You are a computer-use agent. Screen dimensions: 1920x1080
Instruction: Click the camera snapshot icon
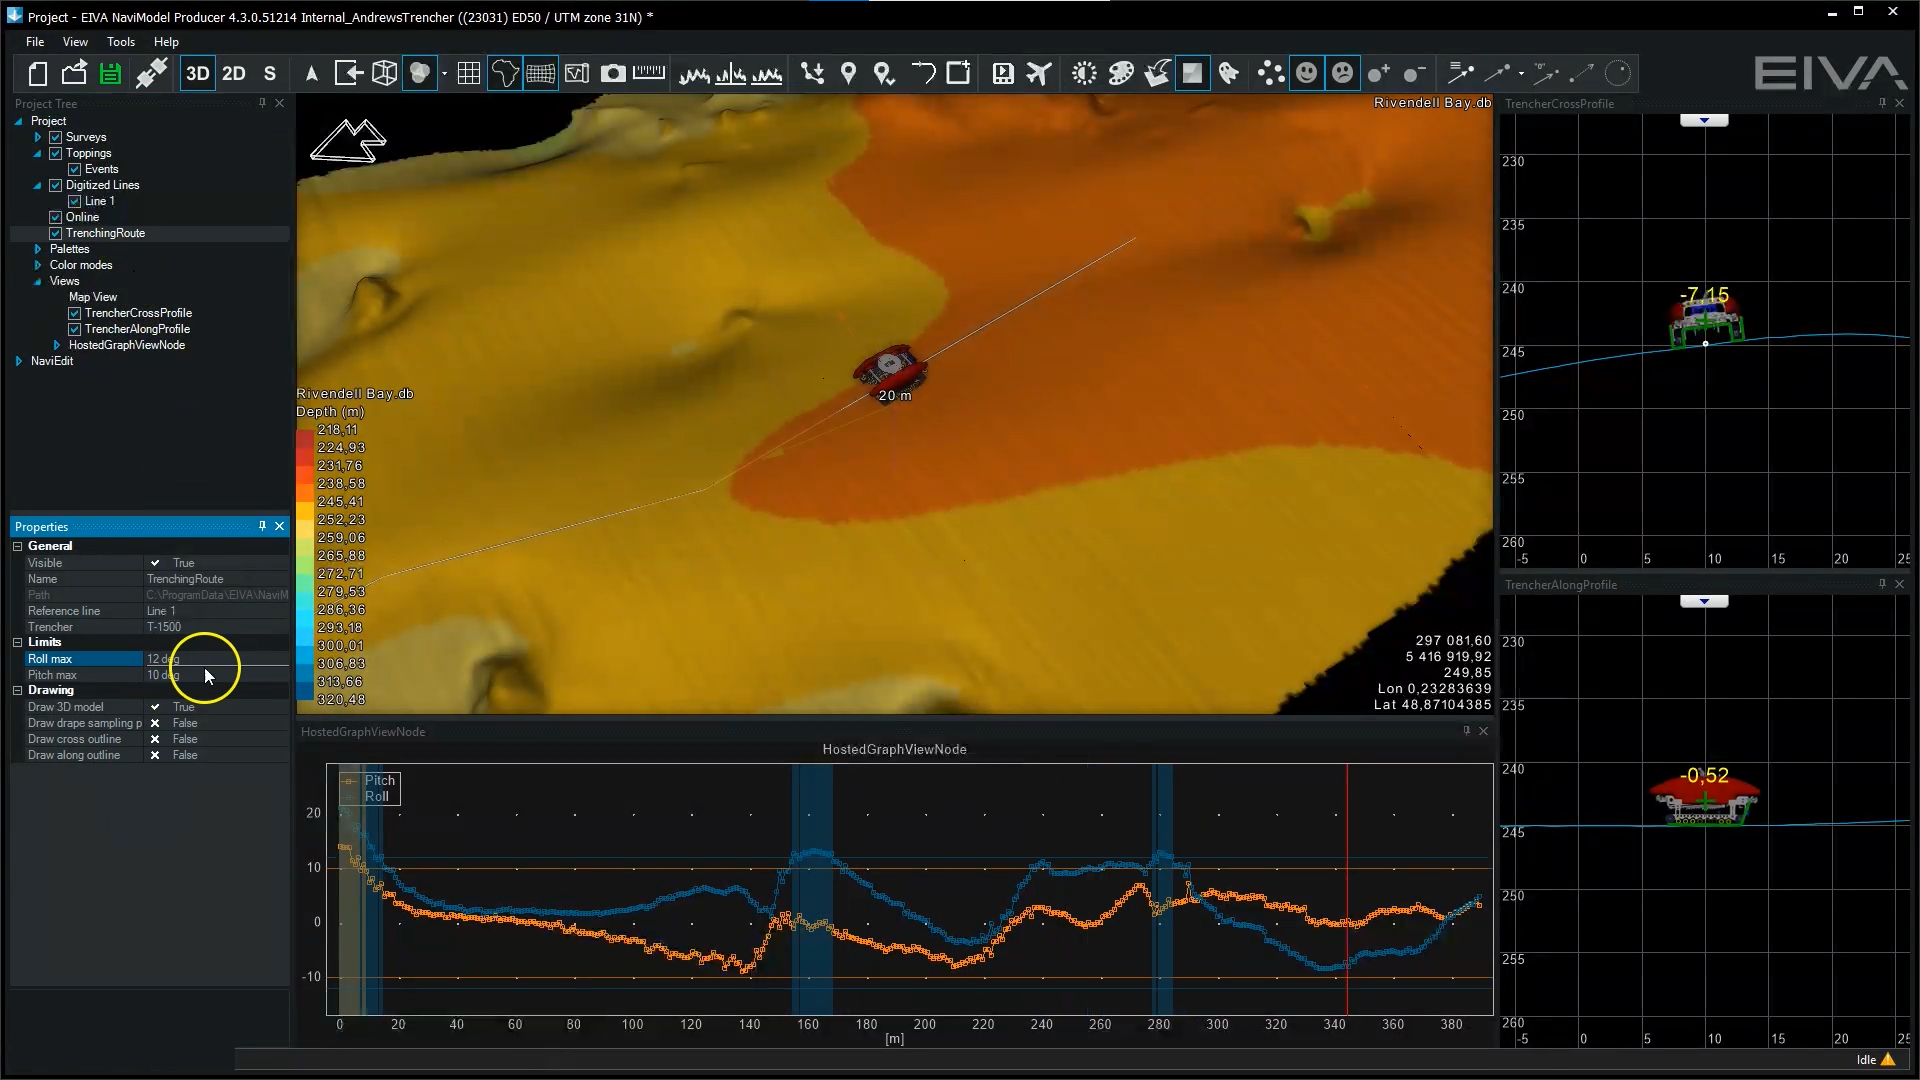point(613,73)
